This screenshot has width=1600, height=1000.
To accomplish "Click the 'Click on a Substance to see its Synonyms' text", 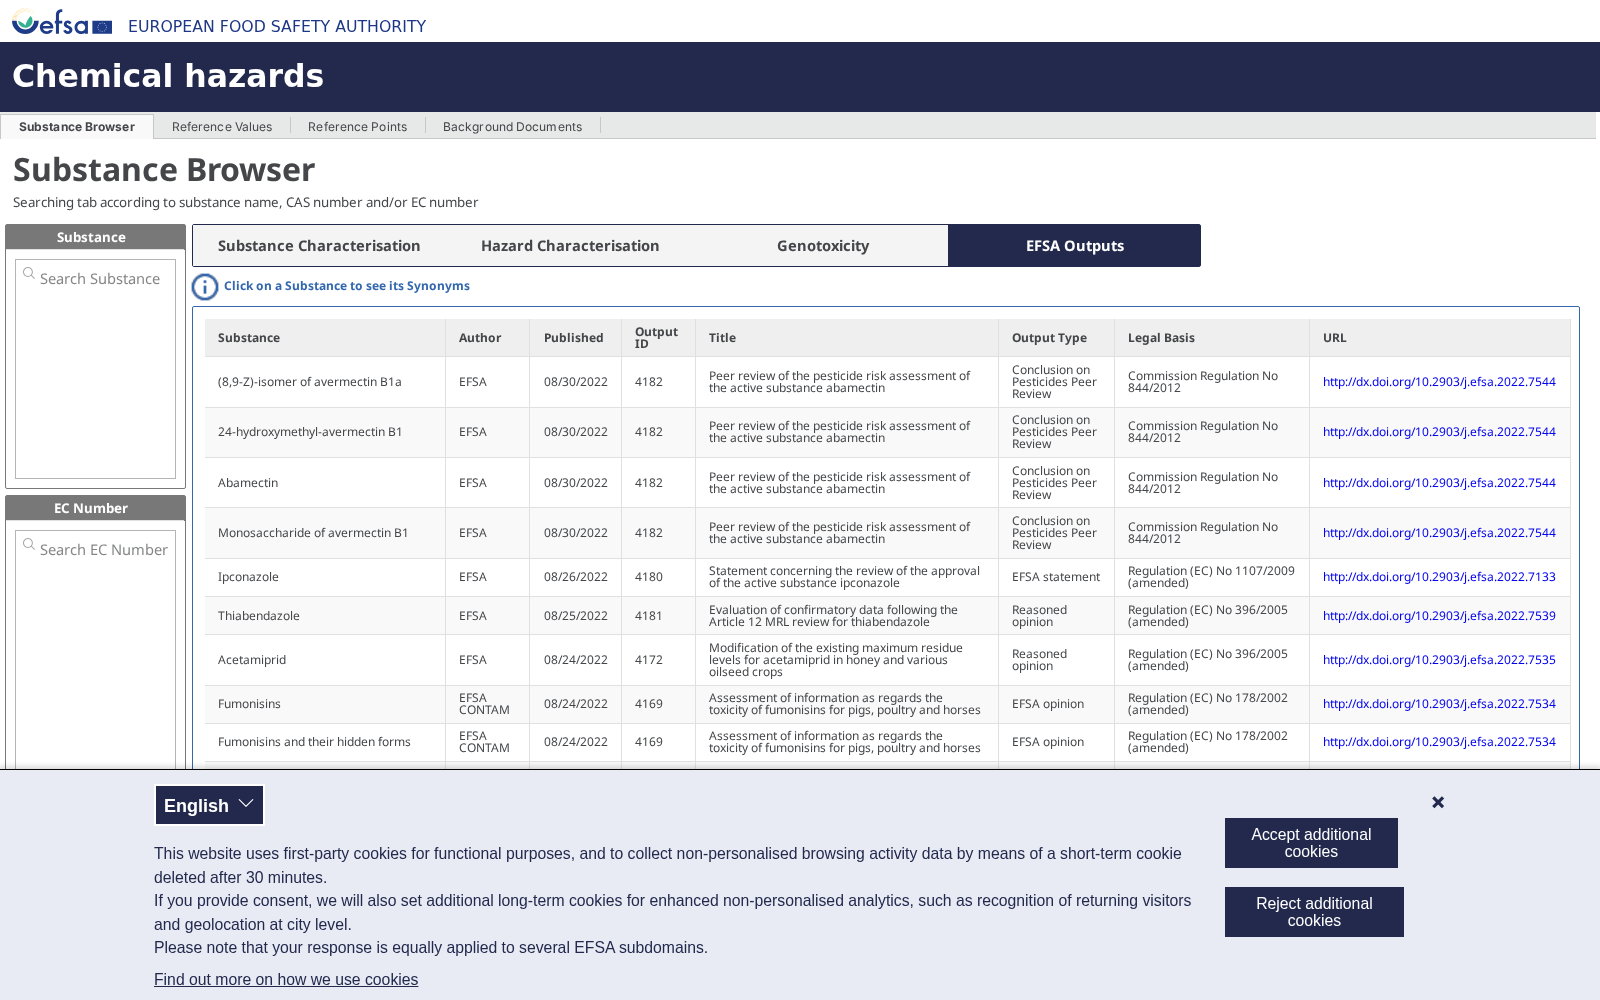I will coord(347,286).
